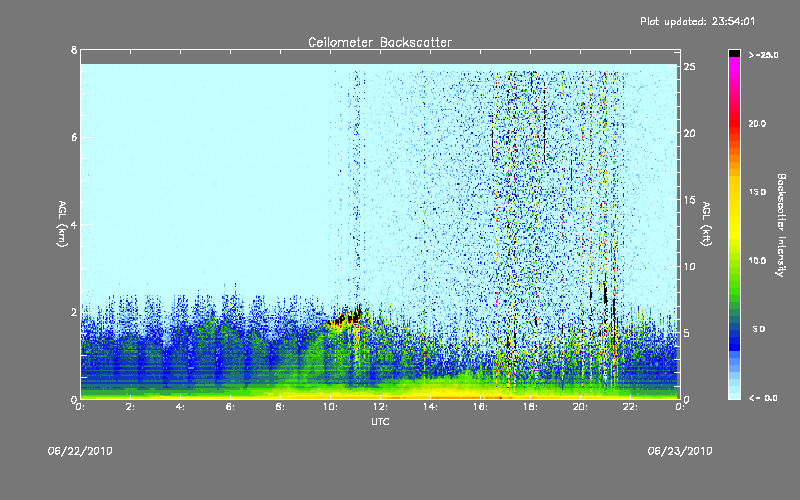Click the left 'AGL (km)' axis label
The image size is (800, 500).
pyautogui.click(x=62, y=224)
